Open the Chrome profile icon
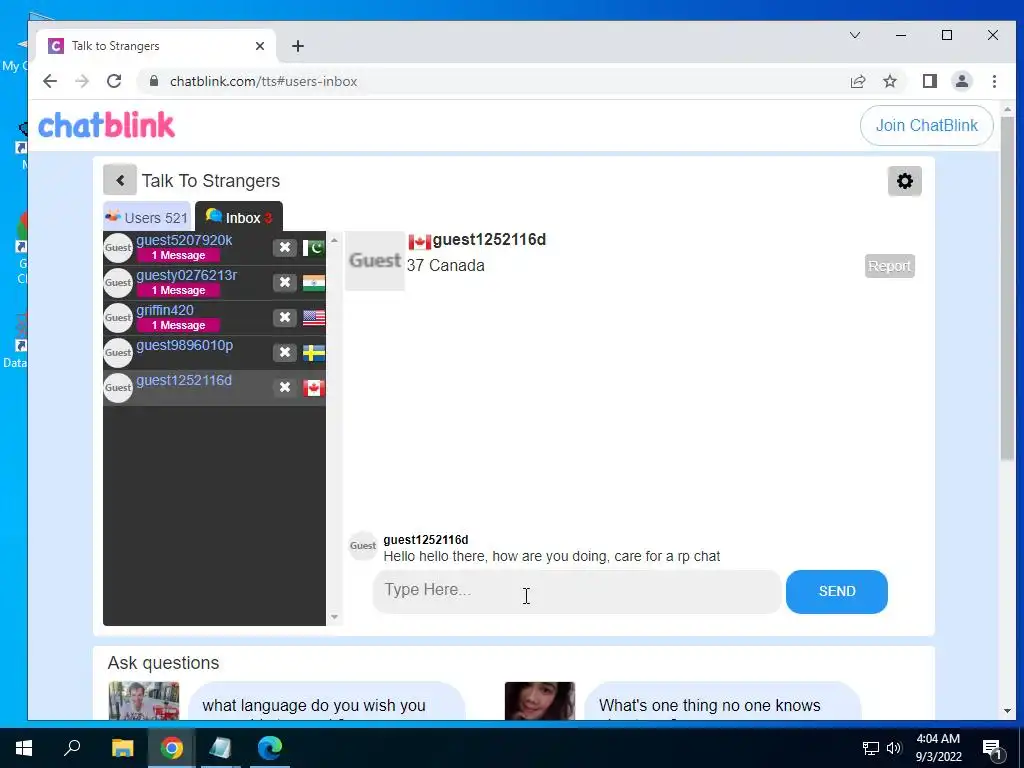 click(961, 81)
